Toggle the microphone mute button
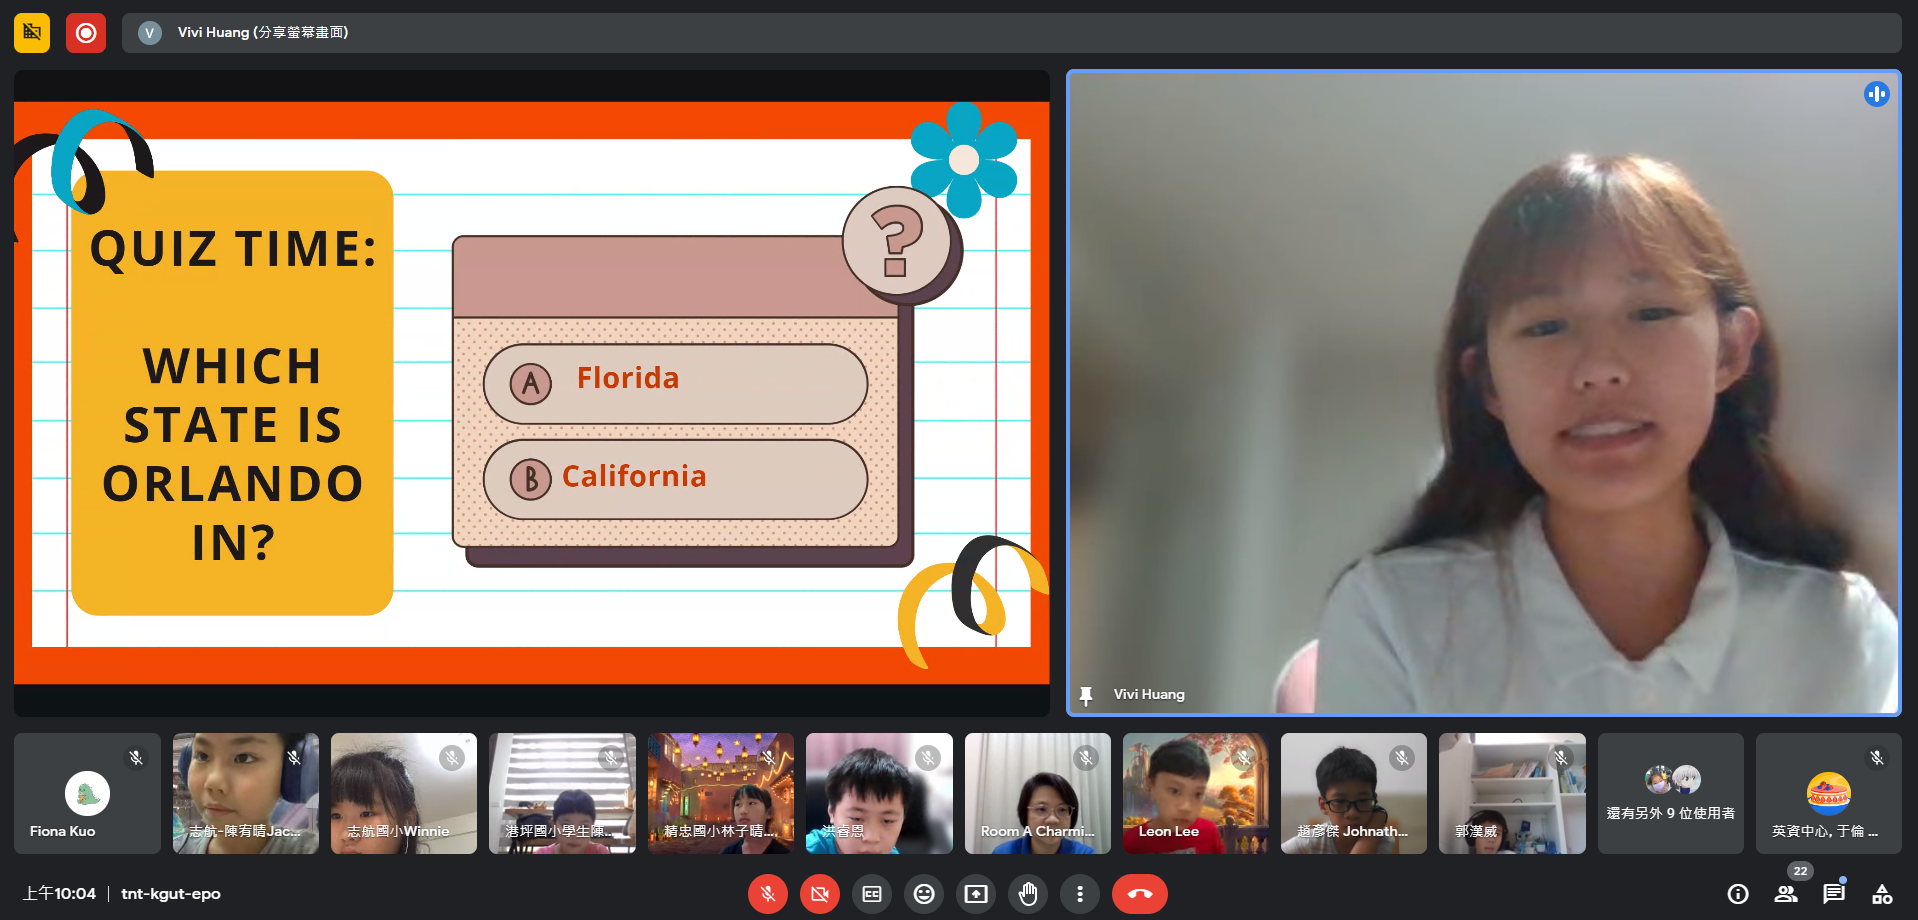The width and height of the screenshot is (1918, 920). coord(768,894)
